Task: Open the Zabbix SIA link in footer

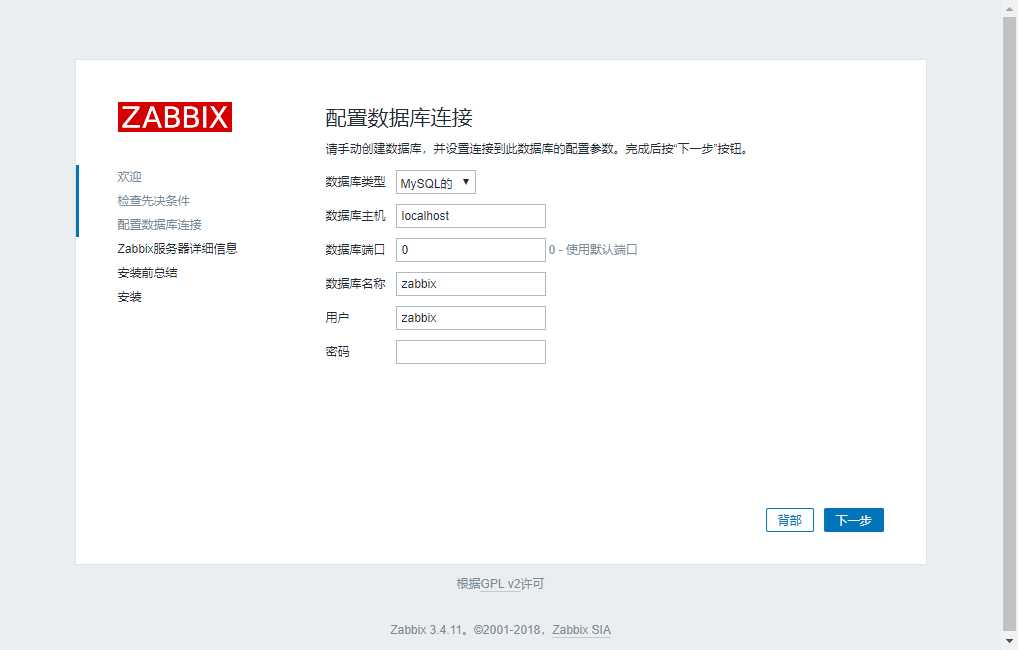Action: (x=581, y=630)
